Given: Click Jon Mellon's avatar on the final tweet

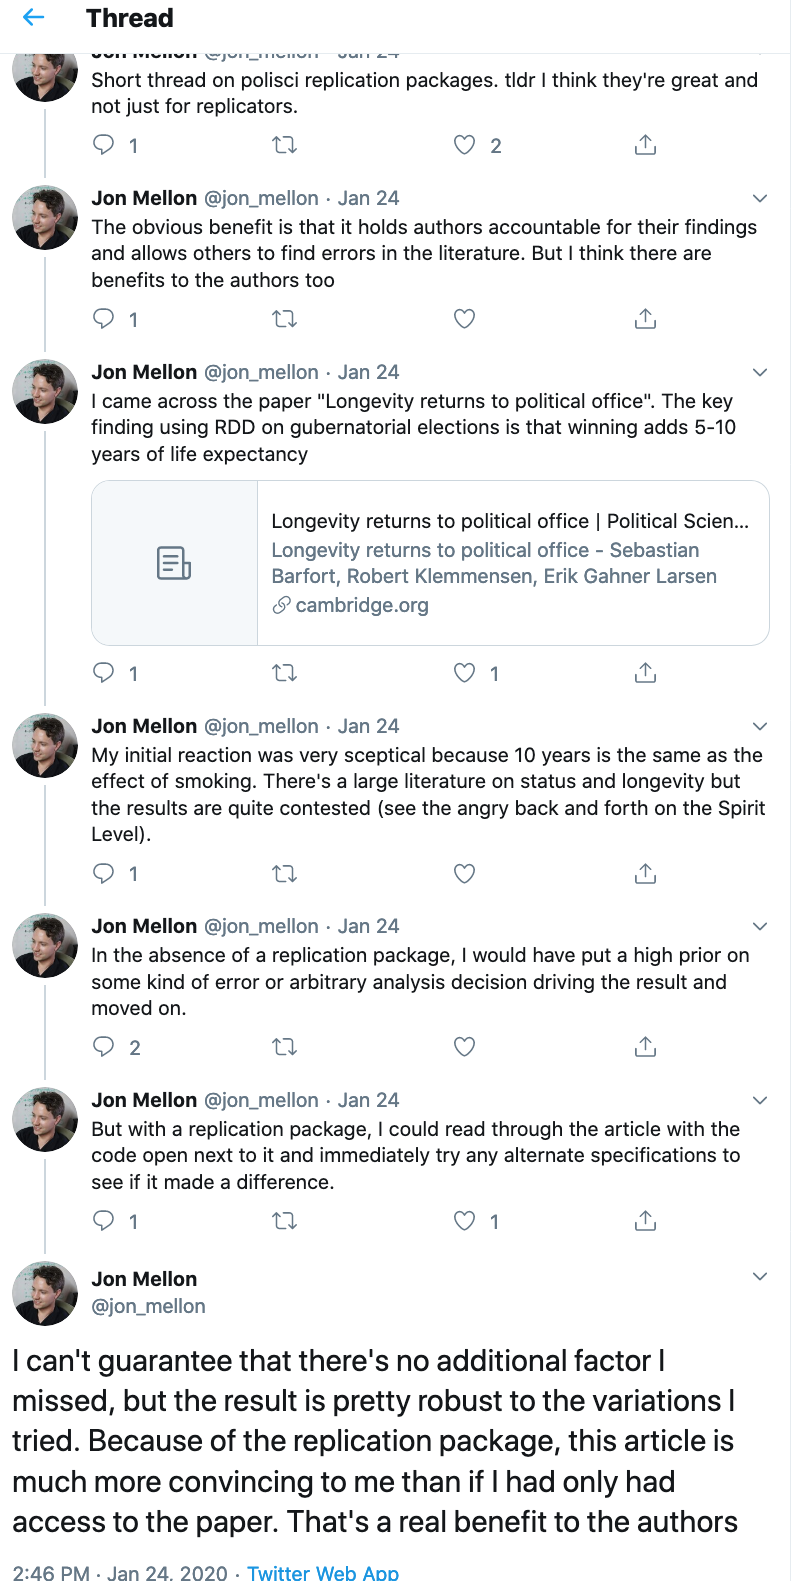Looking at the screenshot, I should click(45, 1293).
